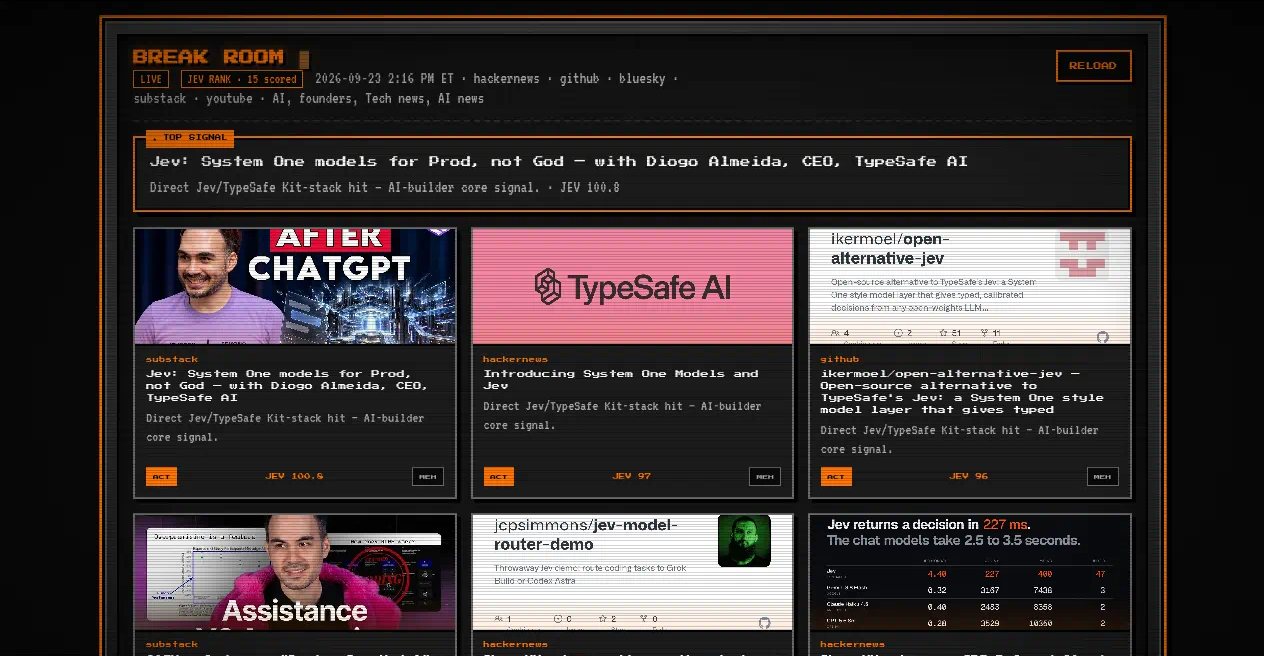
Task: Click the 'AI, founders, Tech news, AI news' topics text
Action: [x=378, y=99]
